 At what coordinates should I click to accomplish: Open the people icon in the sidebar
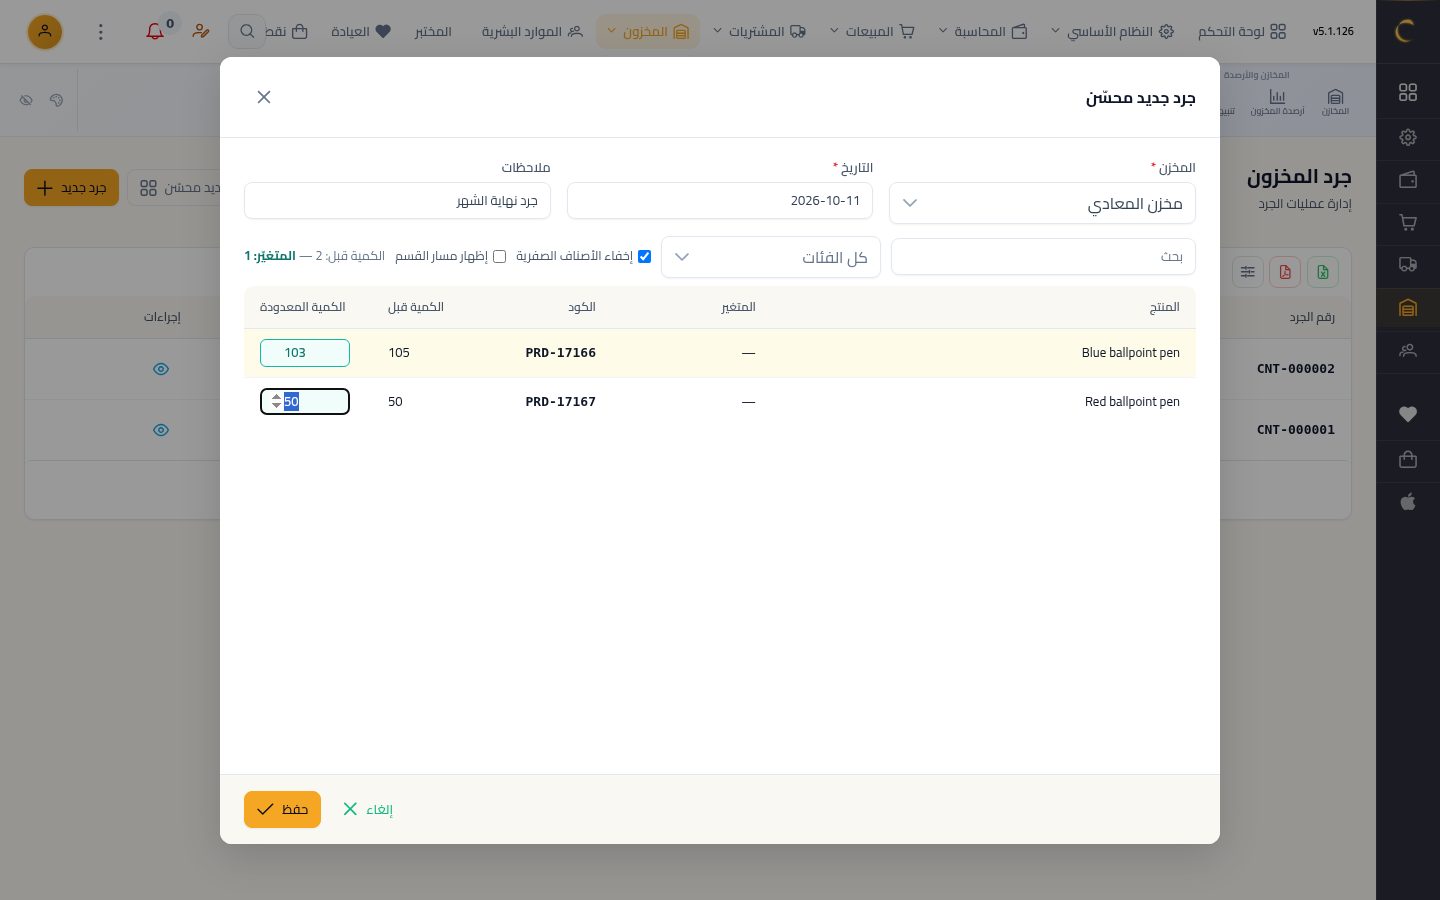click(x=1408, y=351)
